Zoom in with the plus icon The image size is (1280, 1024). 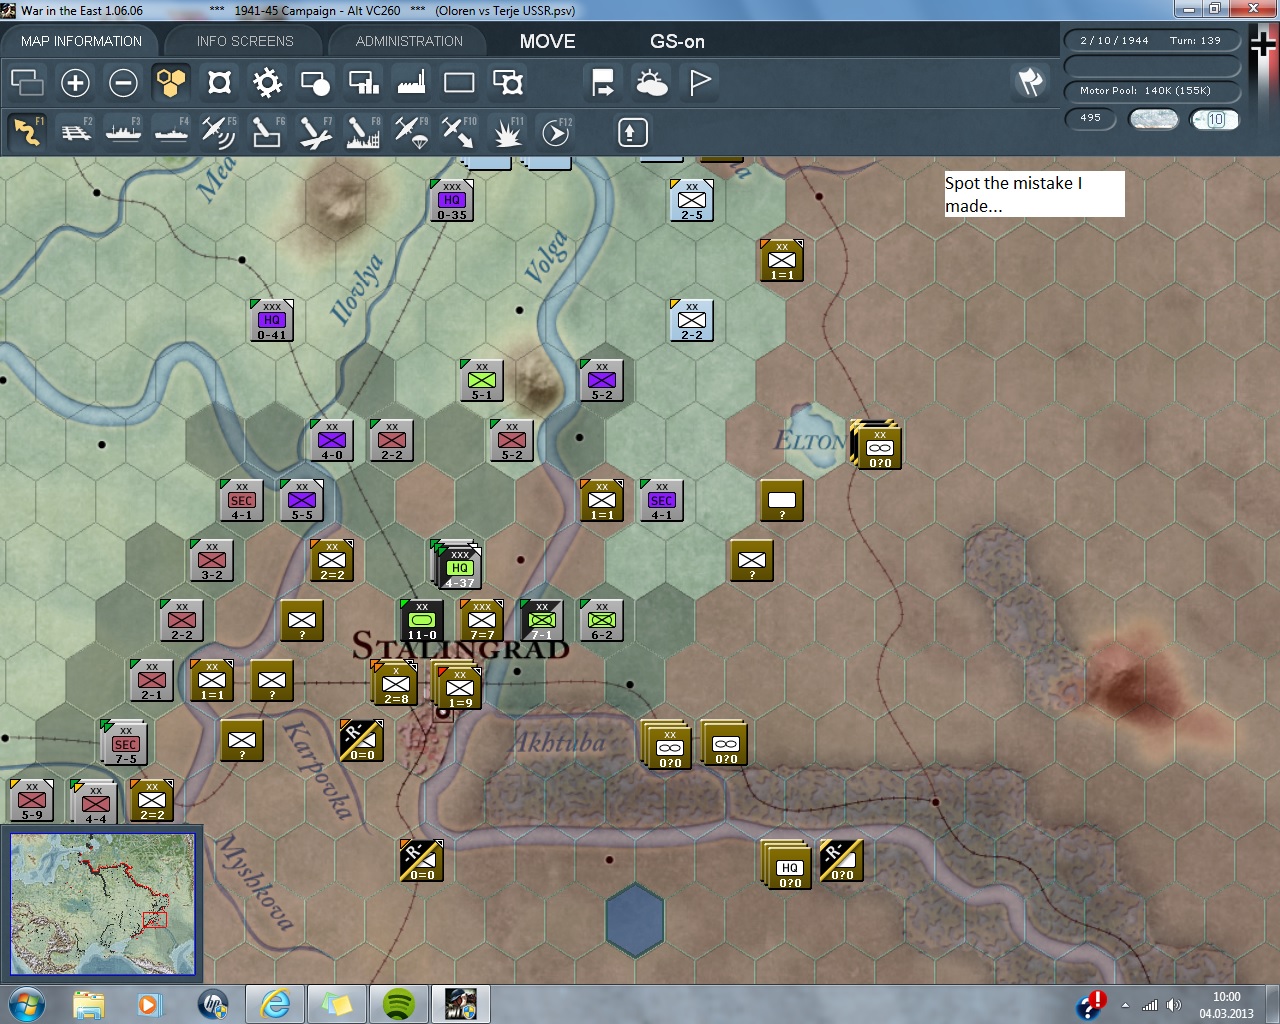tap(75, 83)
